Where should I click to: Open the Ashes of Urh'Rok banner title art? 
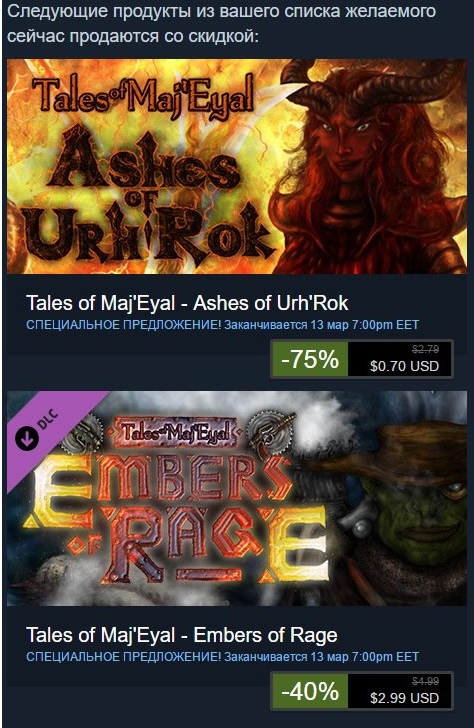[149, 195]
